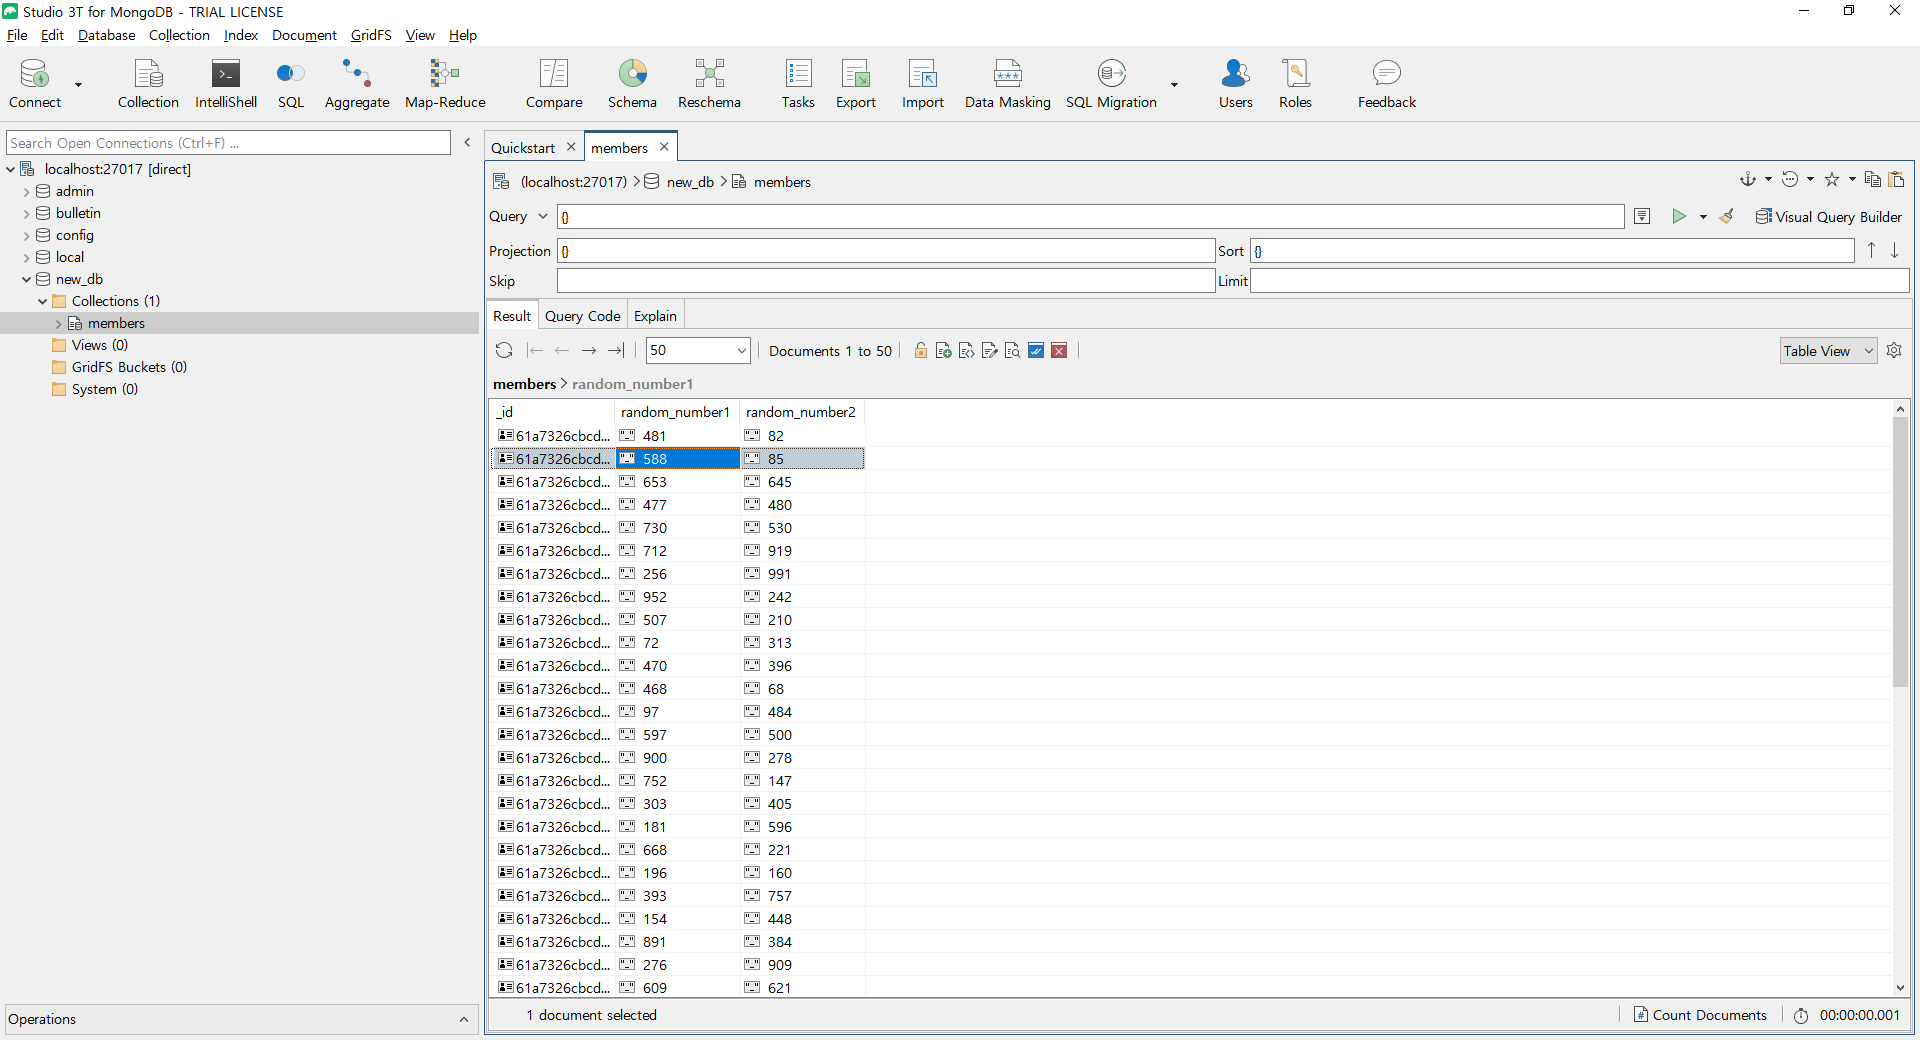This screenshot has height=1040, width=1920.
Task: Expand the local database node
Action: point(26,257)
